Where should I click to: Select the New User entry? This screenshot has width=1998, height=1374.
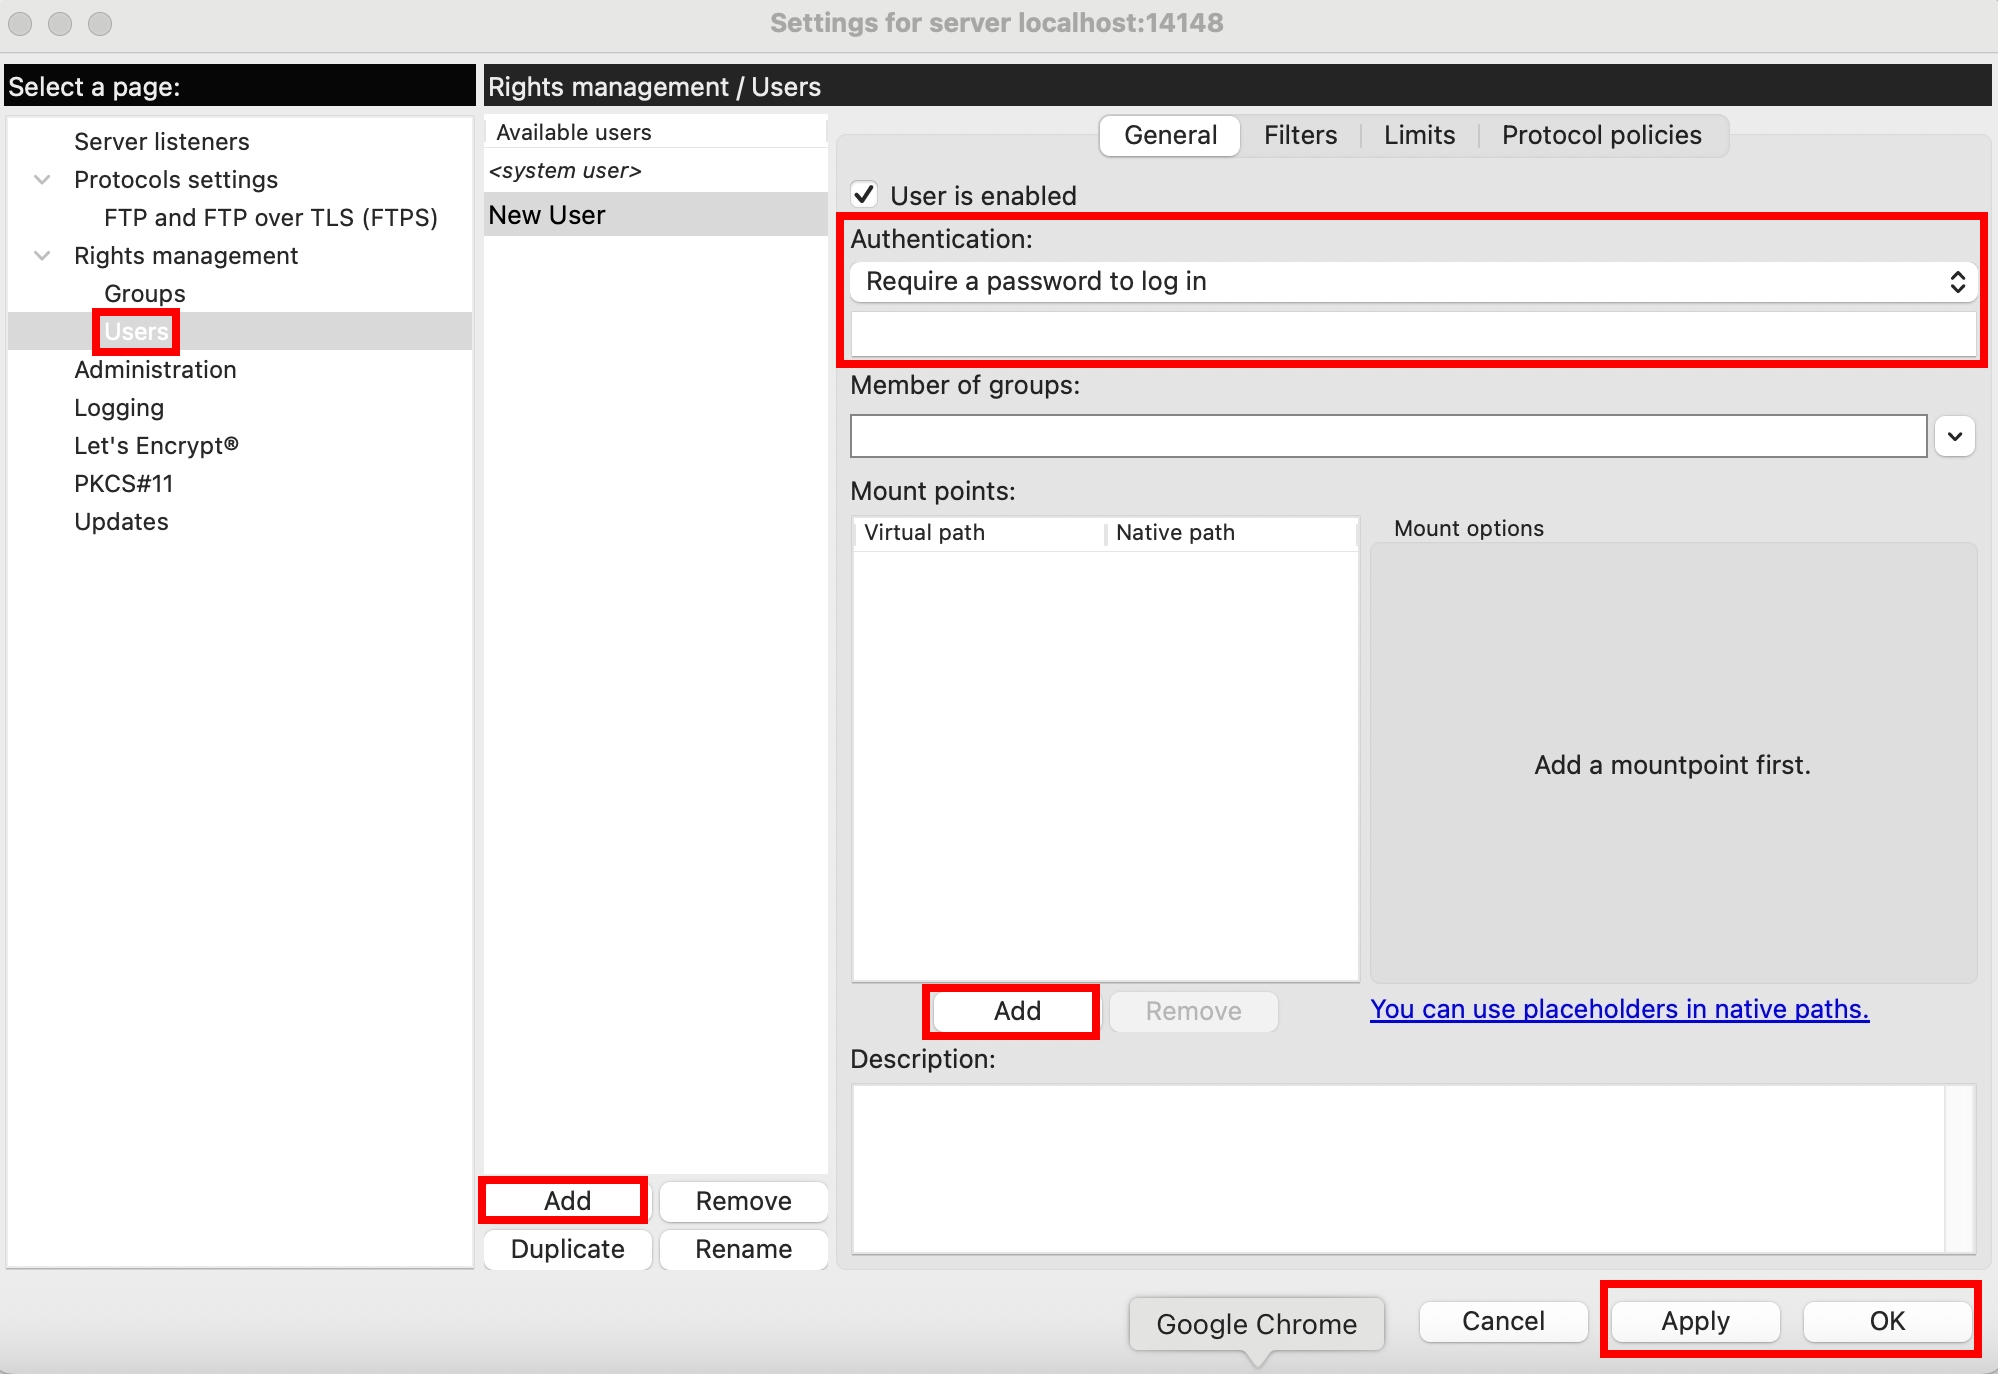[656, 215]
